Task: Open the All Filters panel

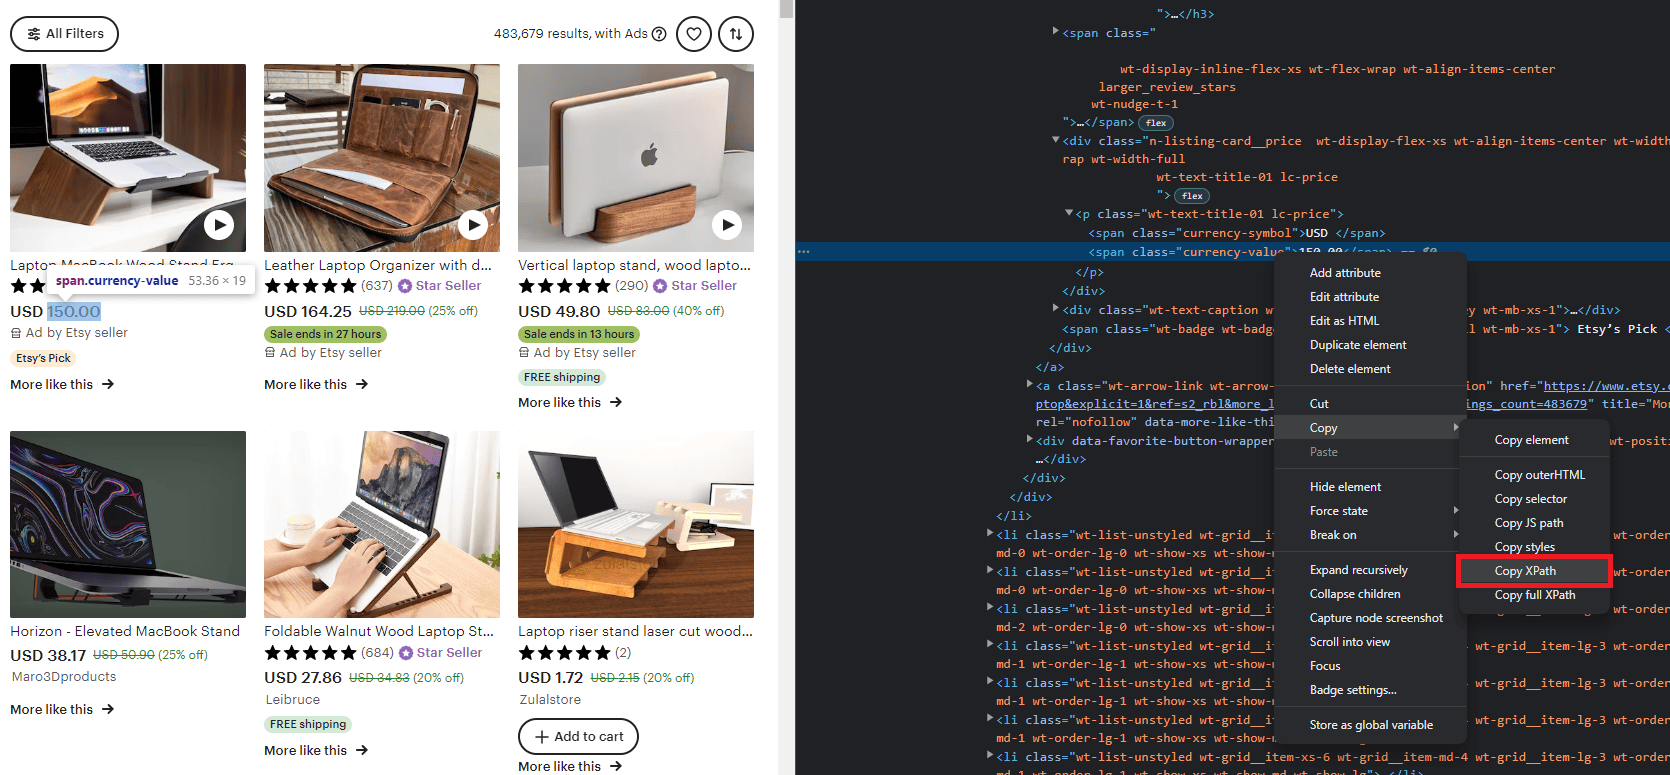Action: tap(64, 34)
